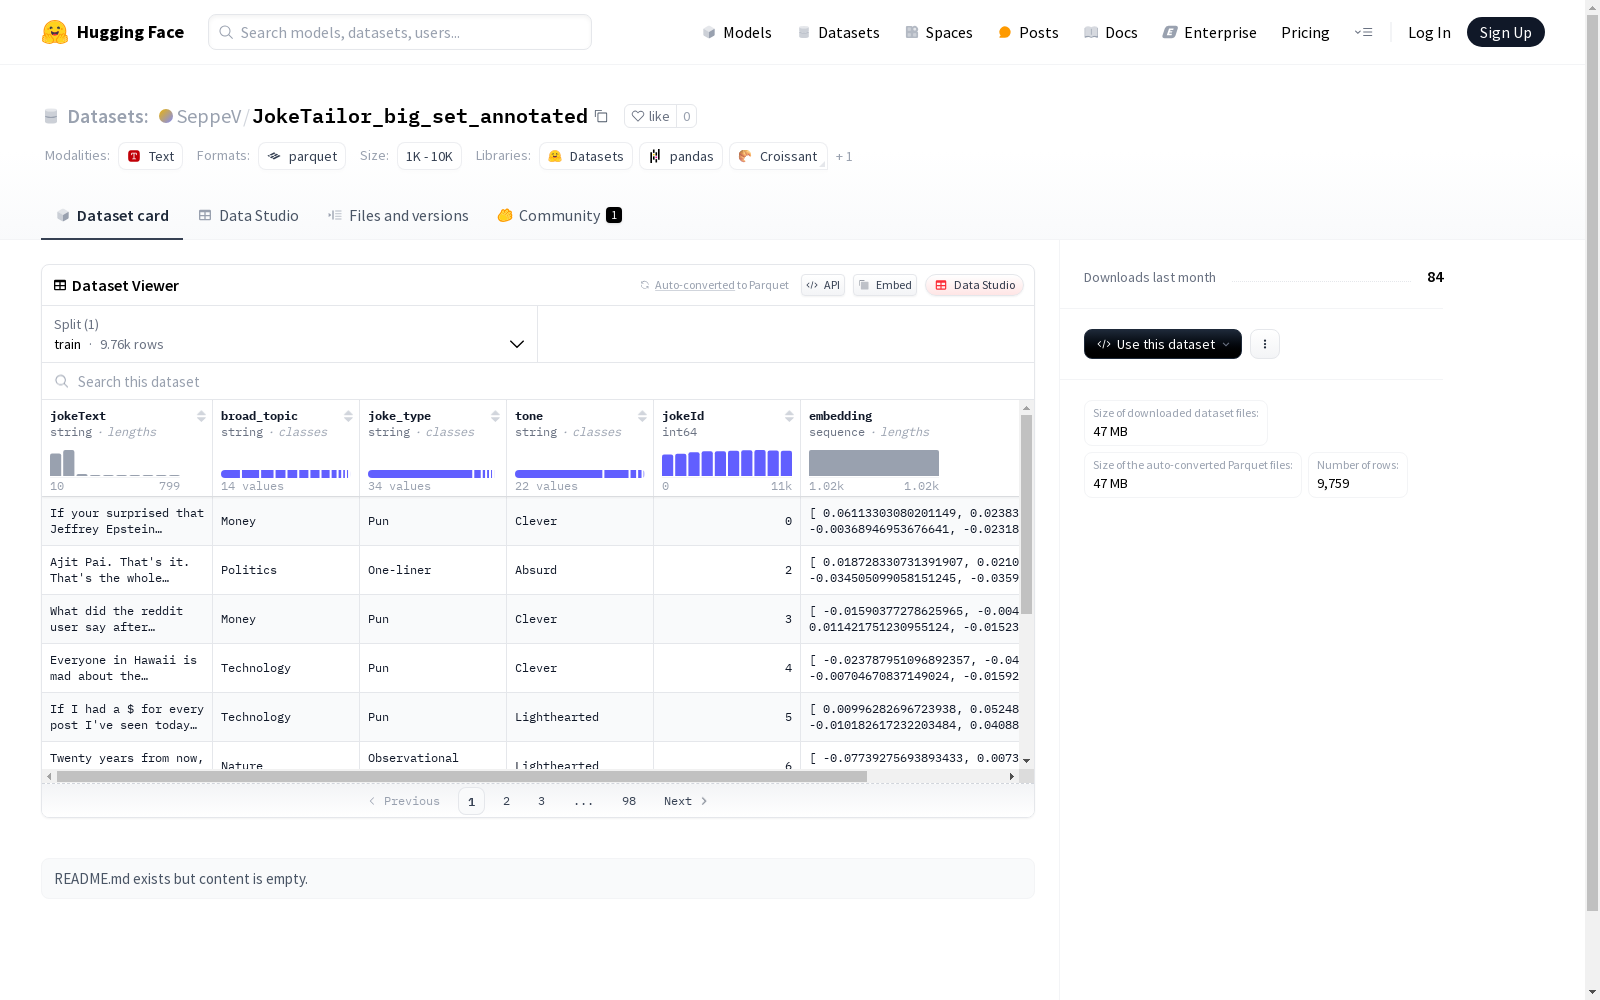Image resolution: width=1600 pixels, height=1000 pixels.
Task: Open Datasets in the top navigation
Action: [x=838, y=32]
